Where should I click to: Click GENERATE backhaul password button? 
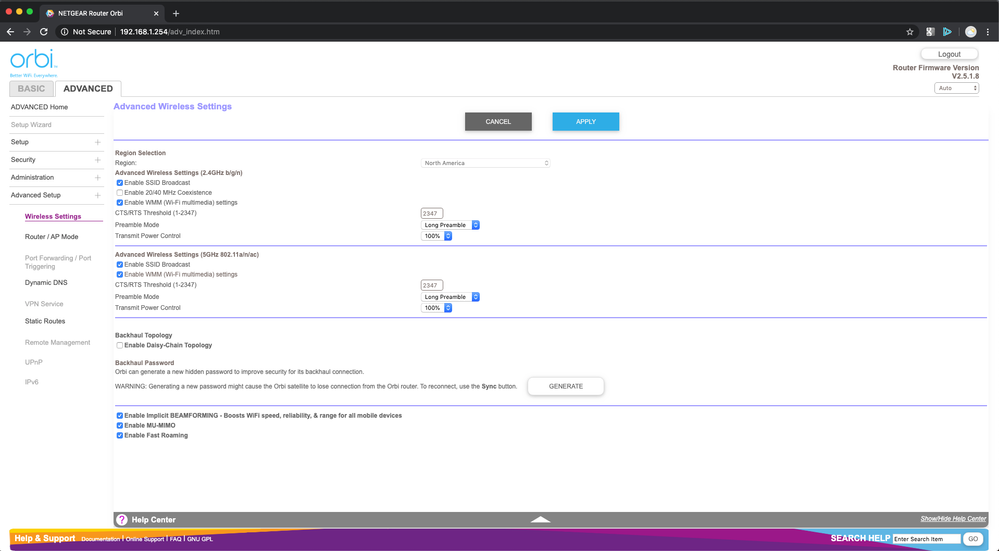565,386
